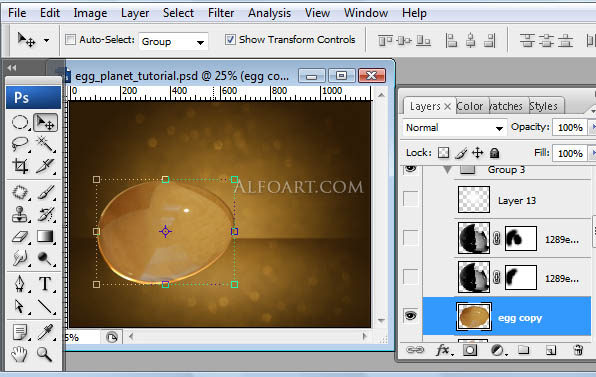
Task: Toggle lock transparent pixels
Action: click(x=443, y=153)
